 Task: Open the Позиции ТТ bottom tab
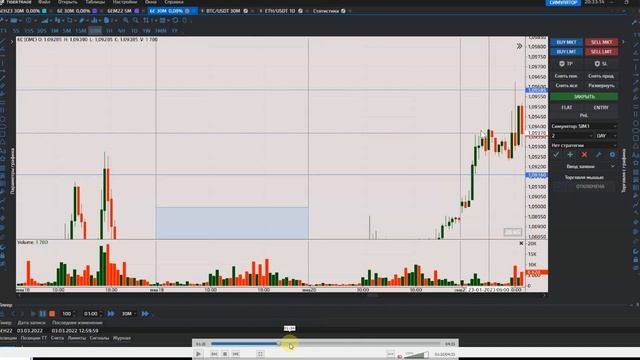tap(33, 338)
